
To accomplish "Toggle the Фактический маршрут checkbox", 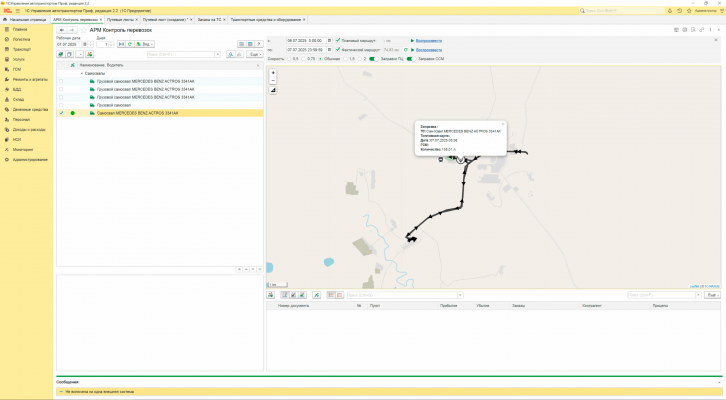I will [338, 50].
